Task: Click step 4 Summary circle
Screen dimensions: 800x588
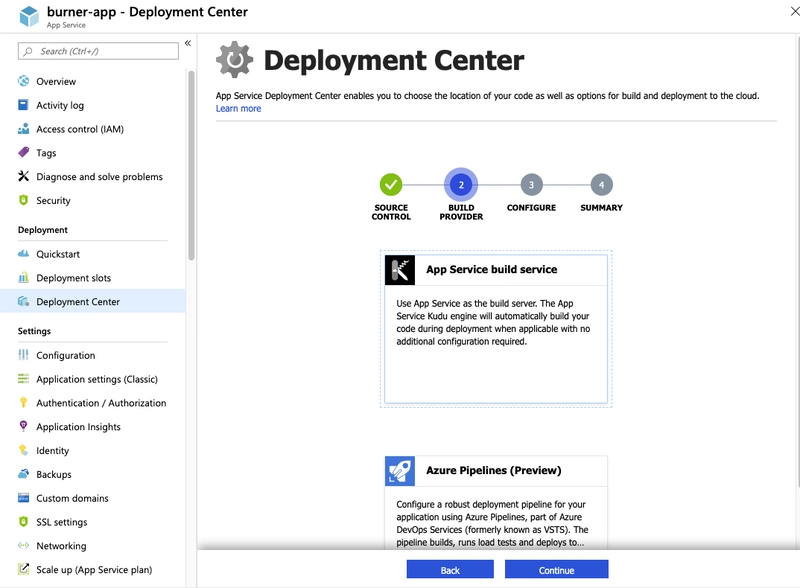Action: 602,185
